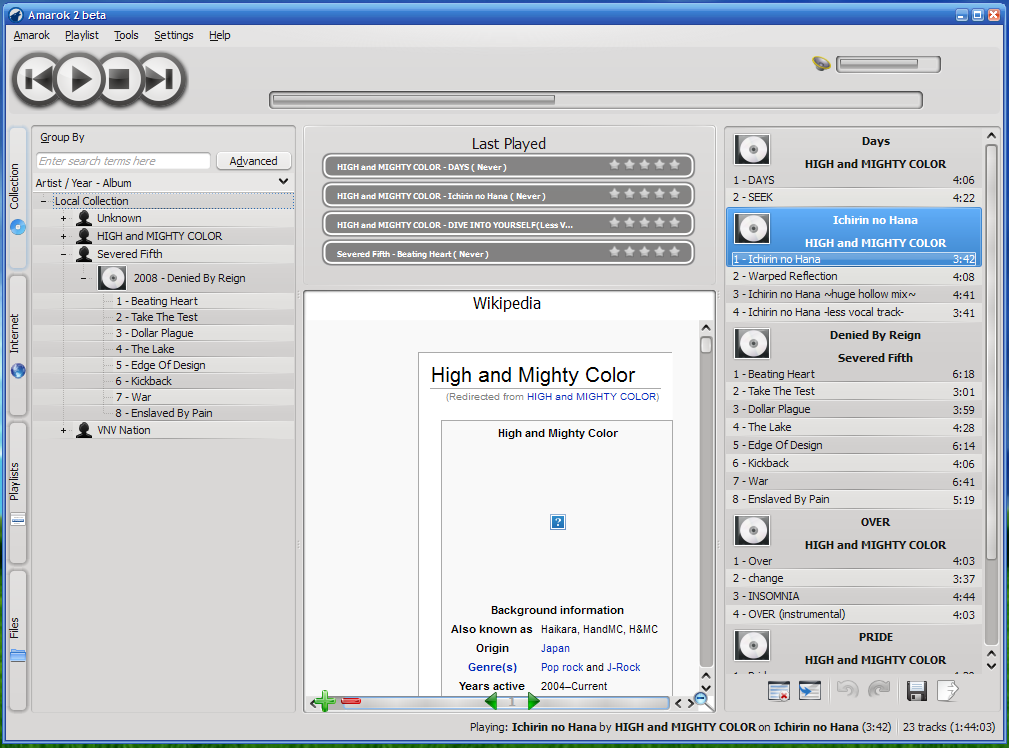Focus the collection search field
Viewport: 1009px width, 748px height.
tap(124, 161)
